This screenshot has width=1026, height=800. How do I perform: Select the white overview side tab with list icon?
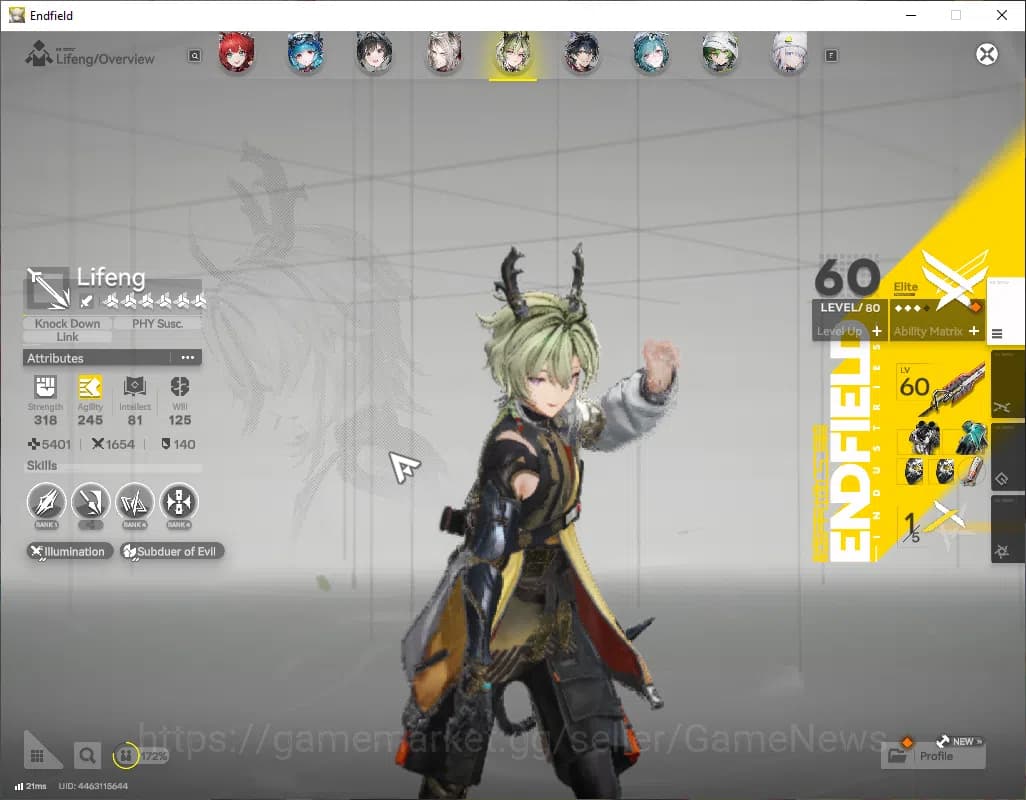(x=1006, y=310)
